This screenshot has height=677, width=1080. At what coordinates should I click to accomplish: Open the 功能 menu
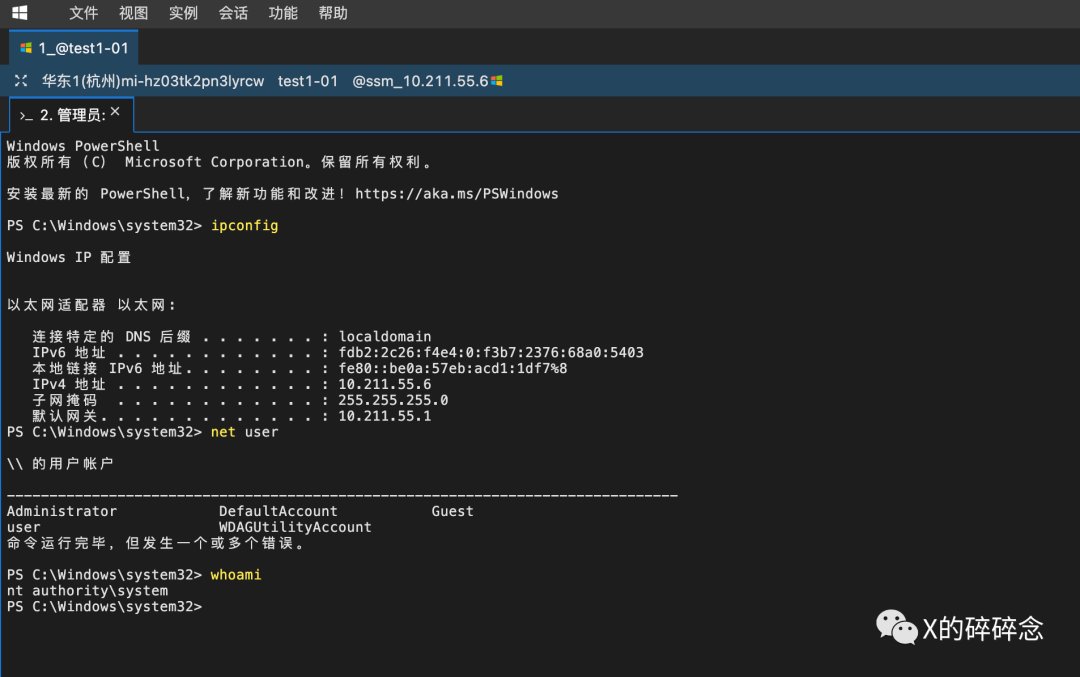[283, 13]
